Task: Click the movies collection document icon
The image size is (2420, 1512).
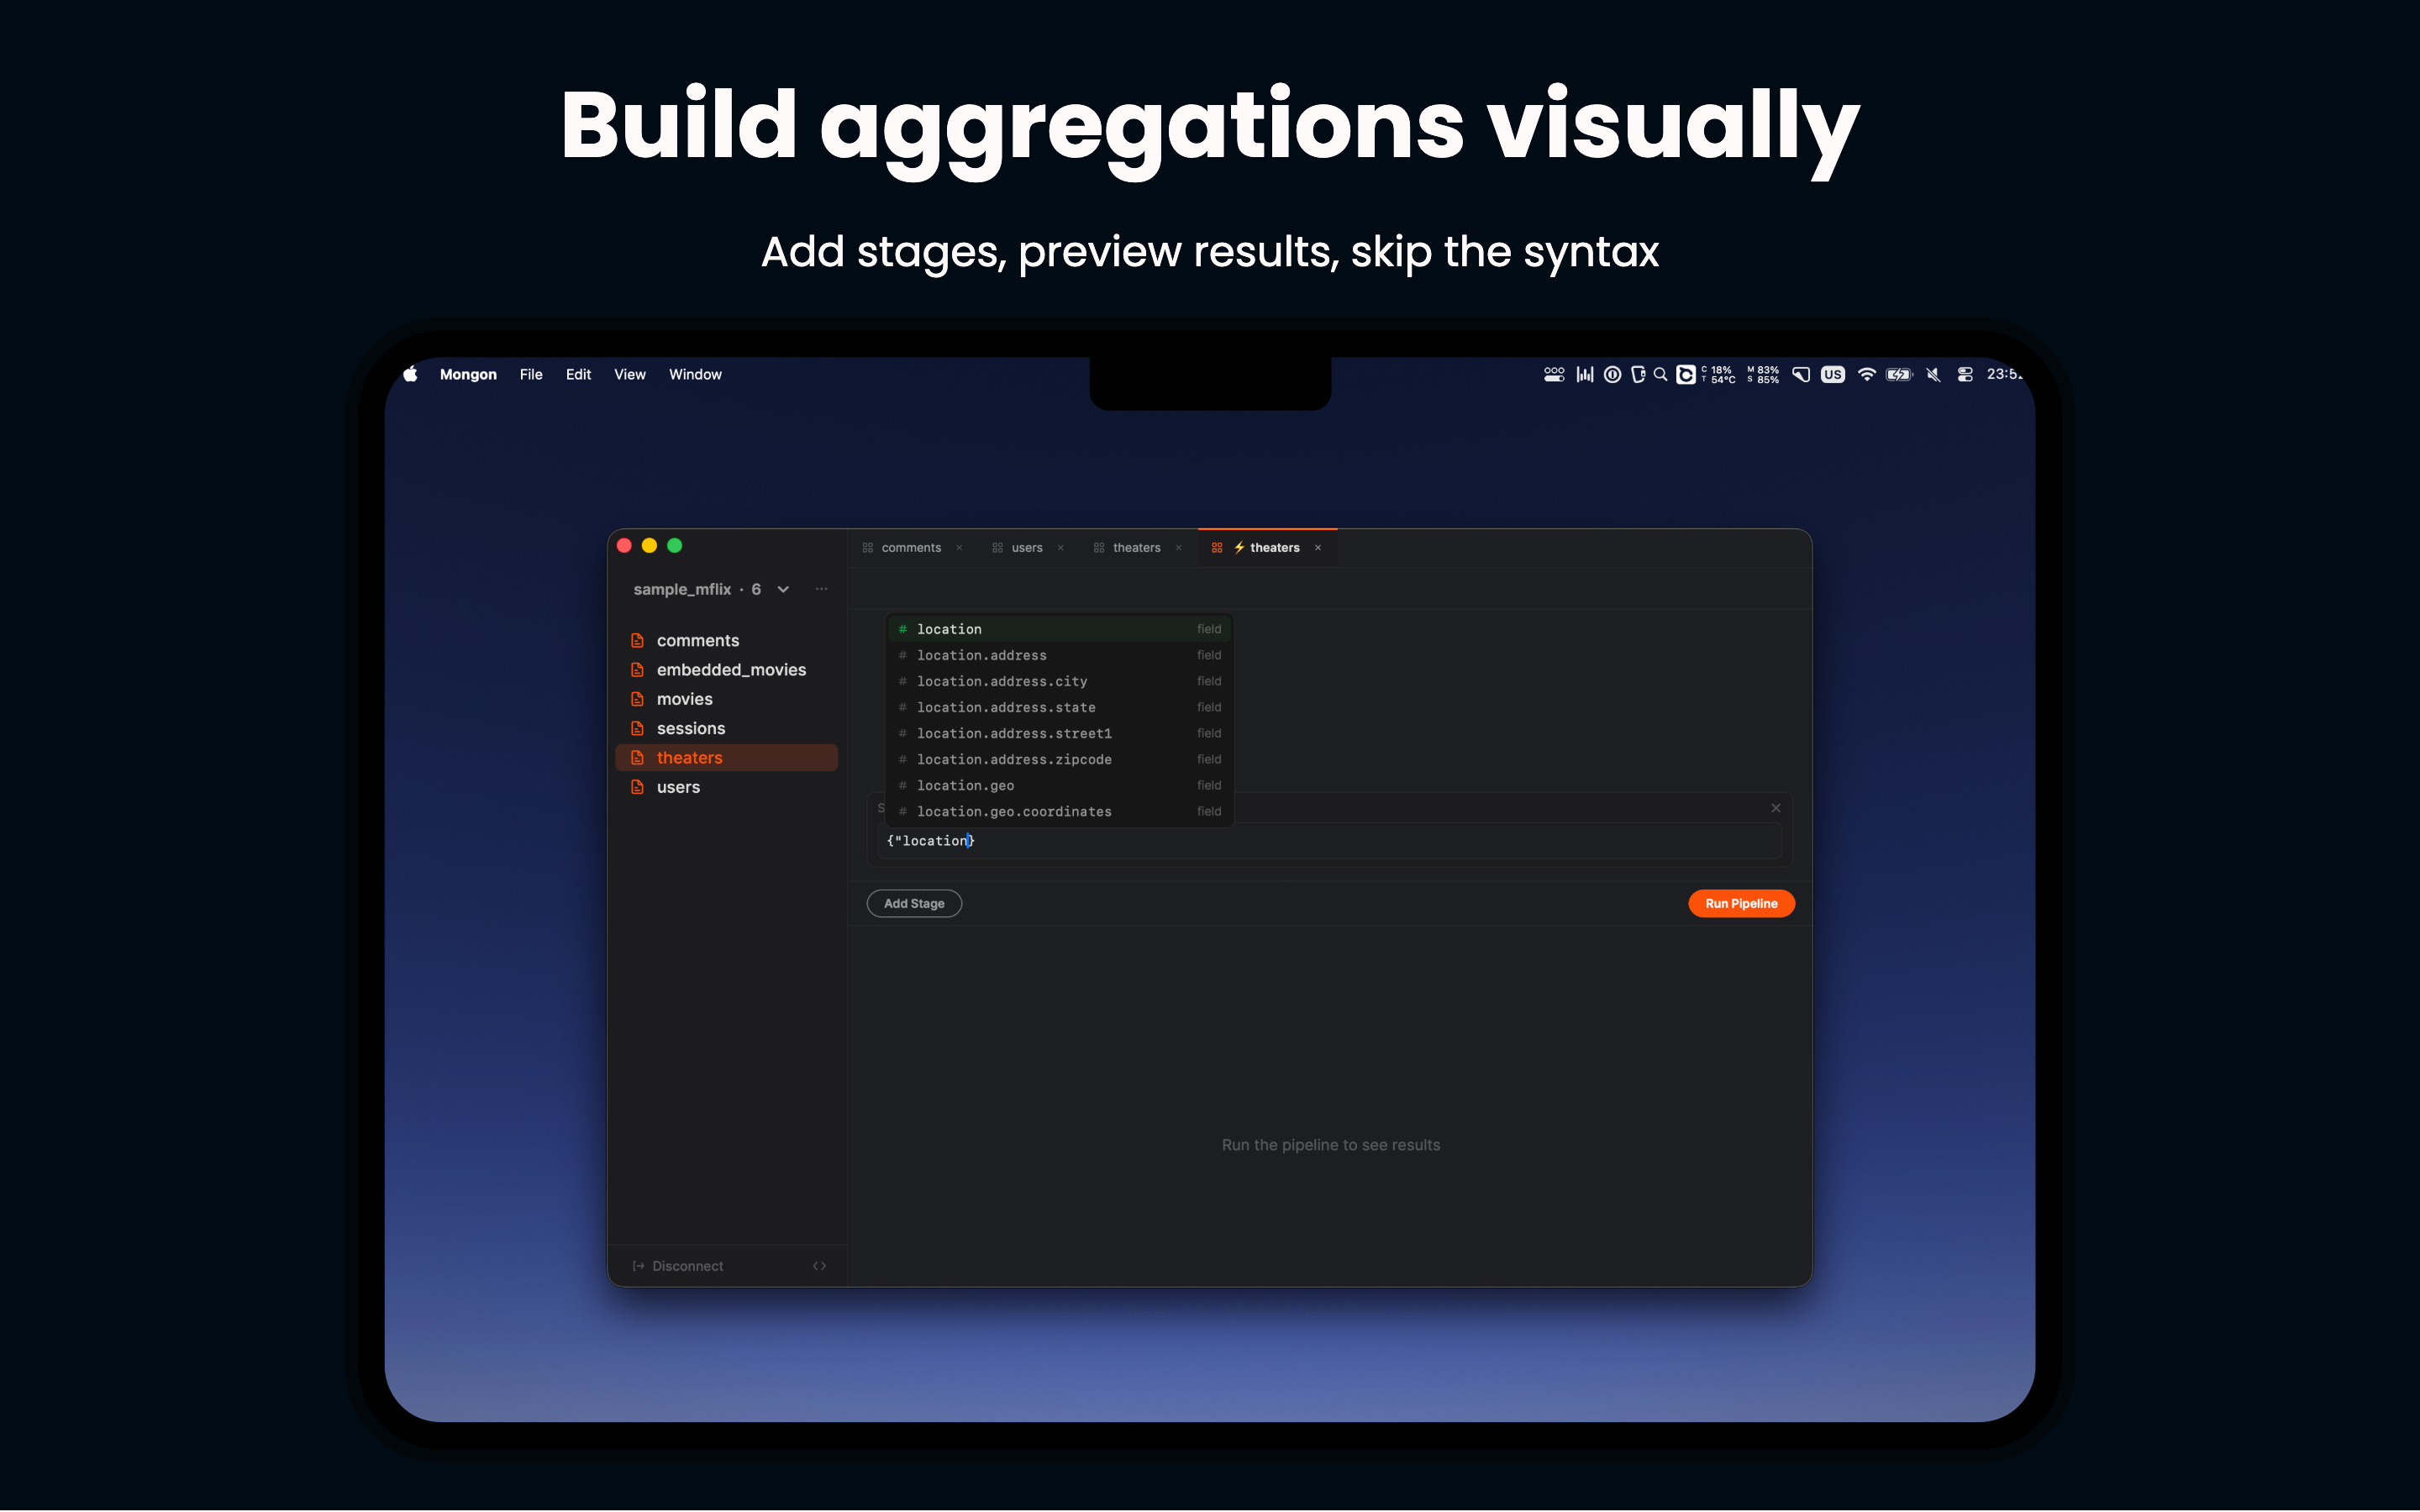Action: pos(637,699)
